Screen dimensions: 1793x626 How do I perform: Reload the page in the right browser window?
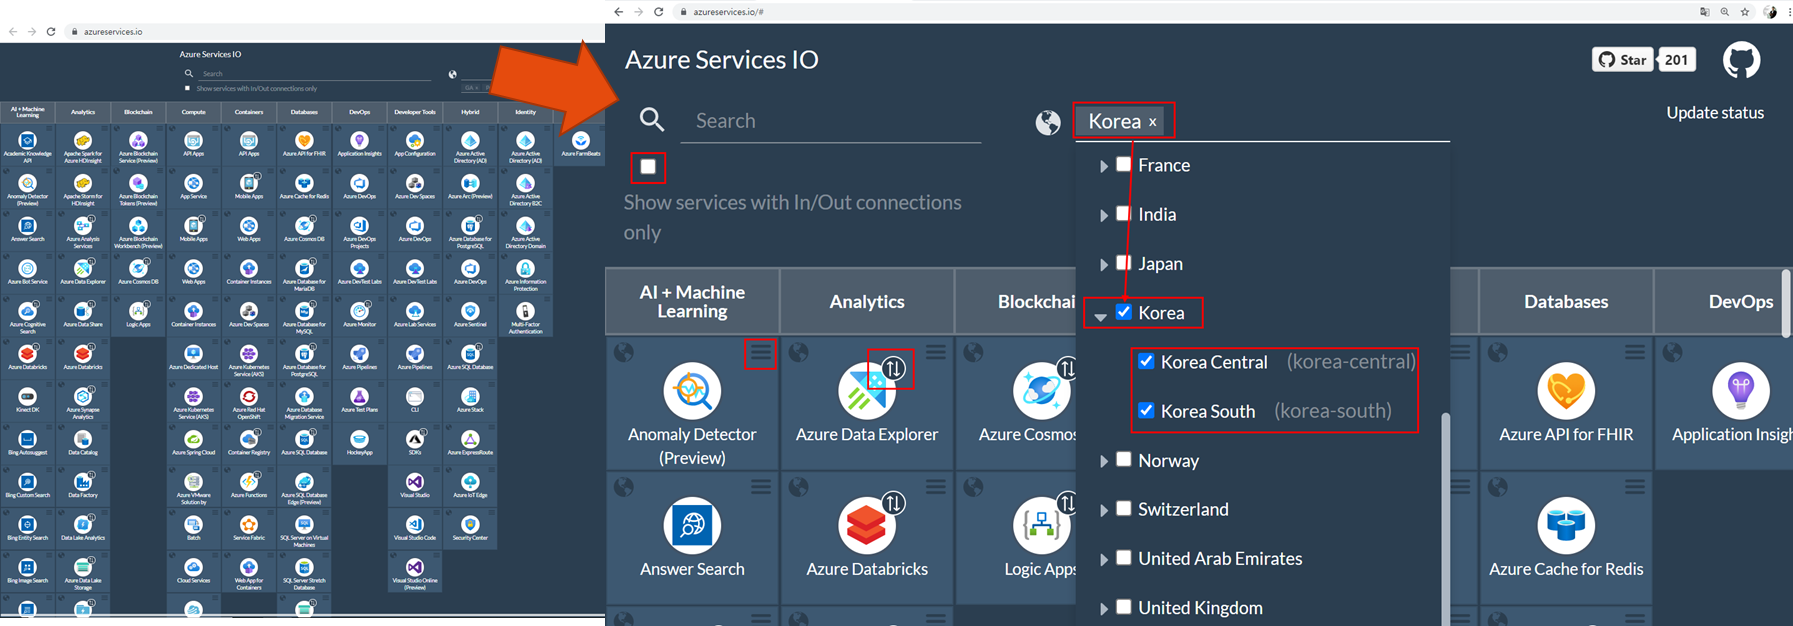[x=658, y=12]
